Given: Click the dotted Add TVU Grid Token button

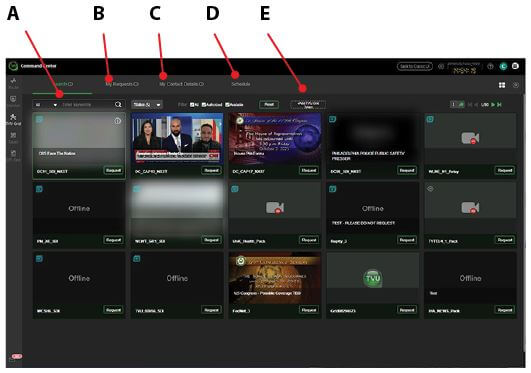Looking at the screenshot, I should (x=308, y=104).
